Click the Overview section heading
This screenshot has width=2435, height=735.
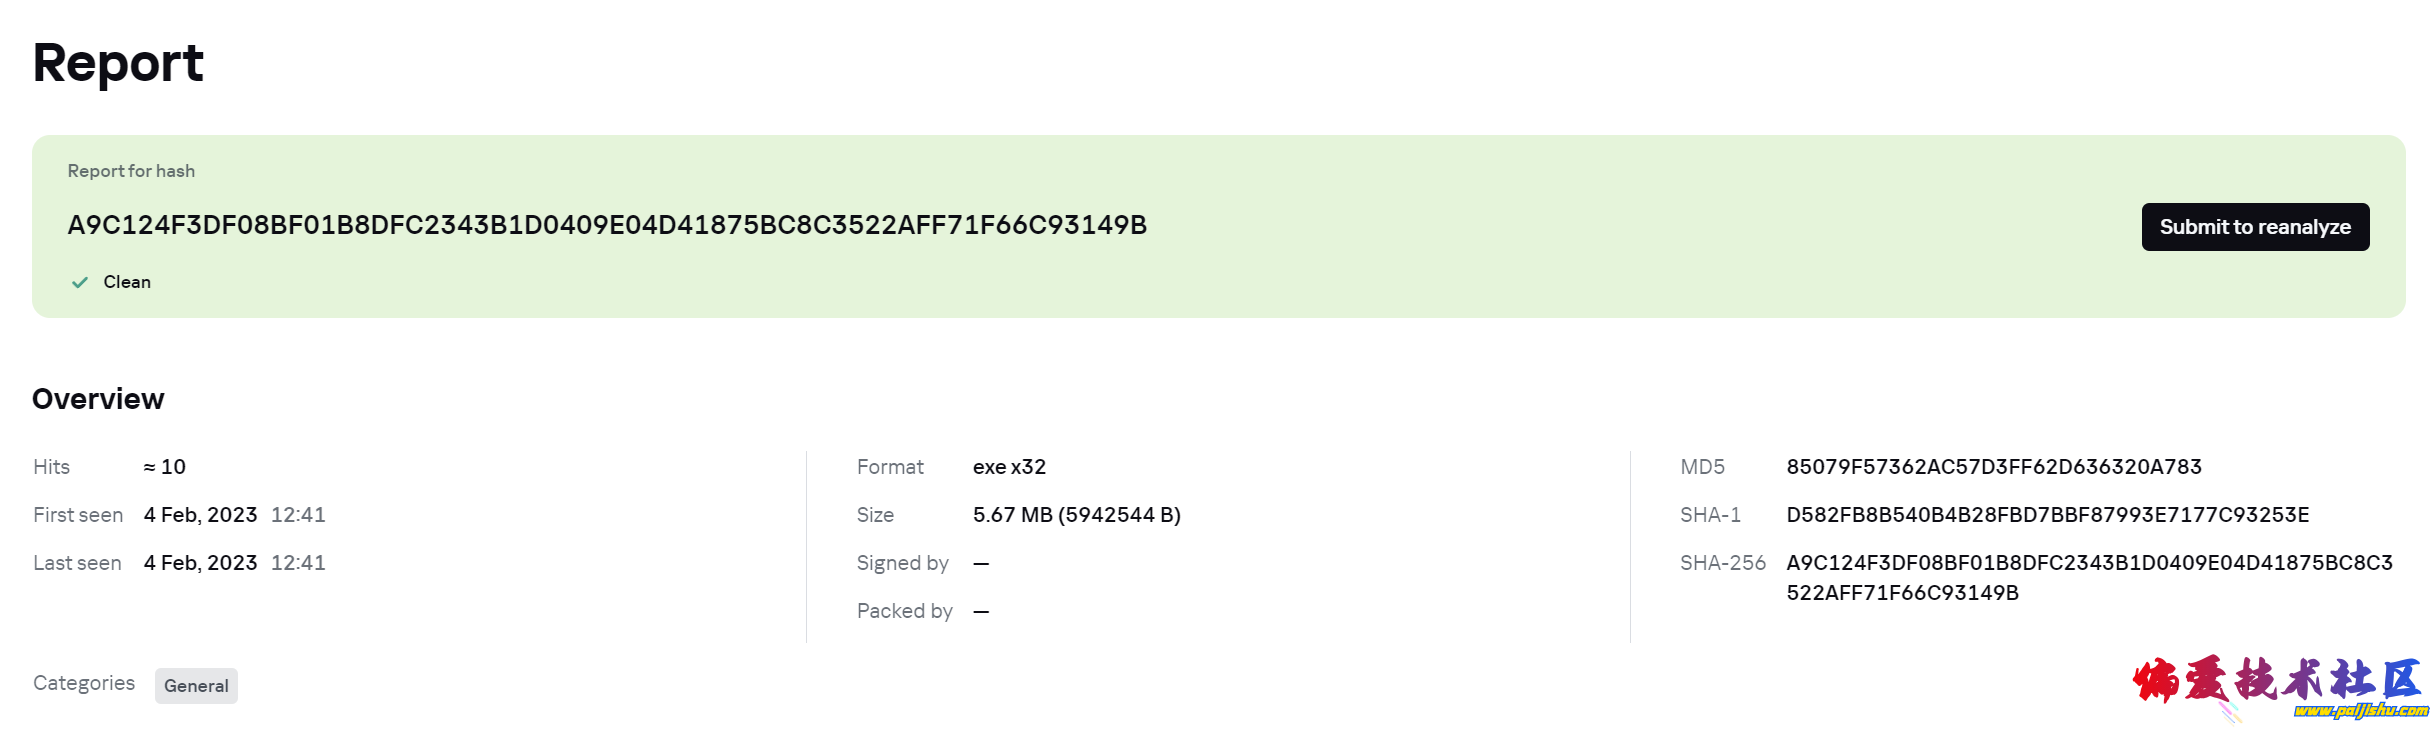(98, 399)
